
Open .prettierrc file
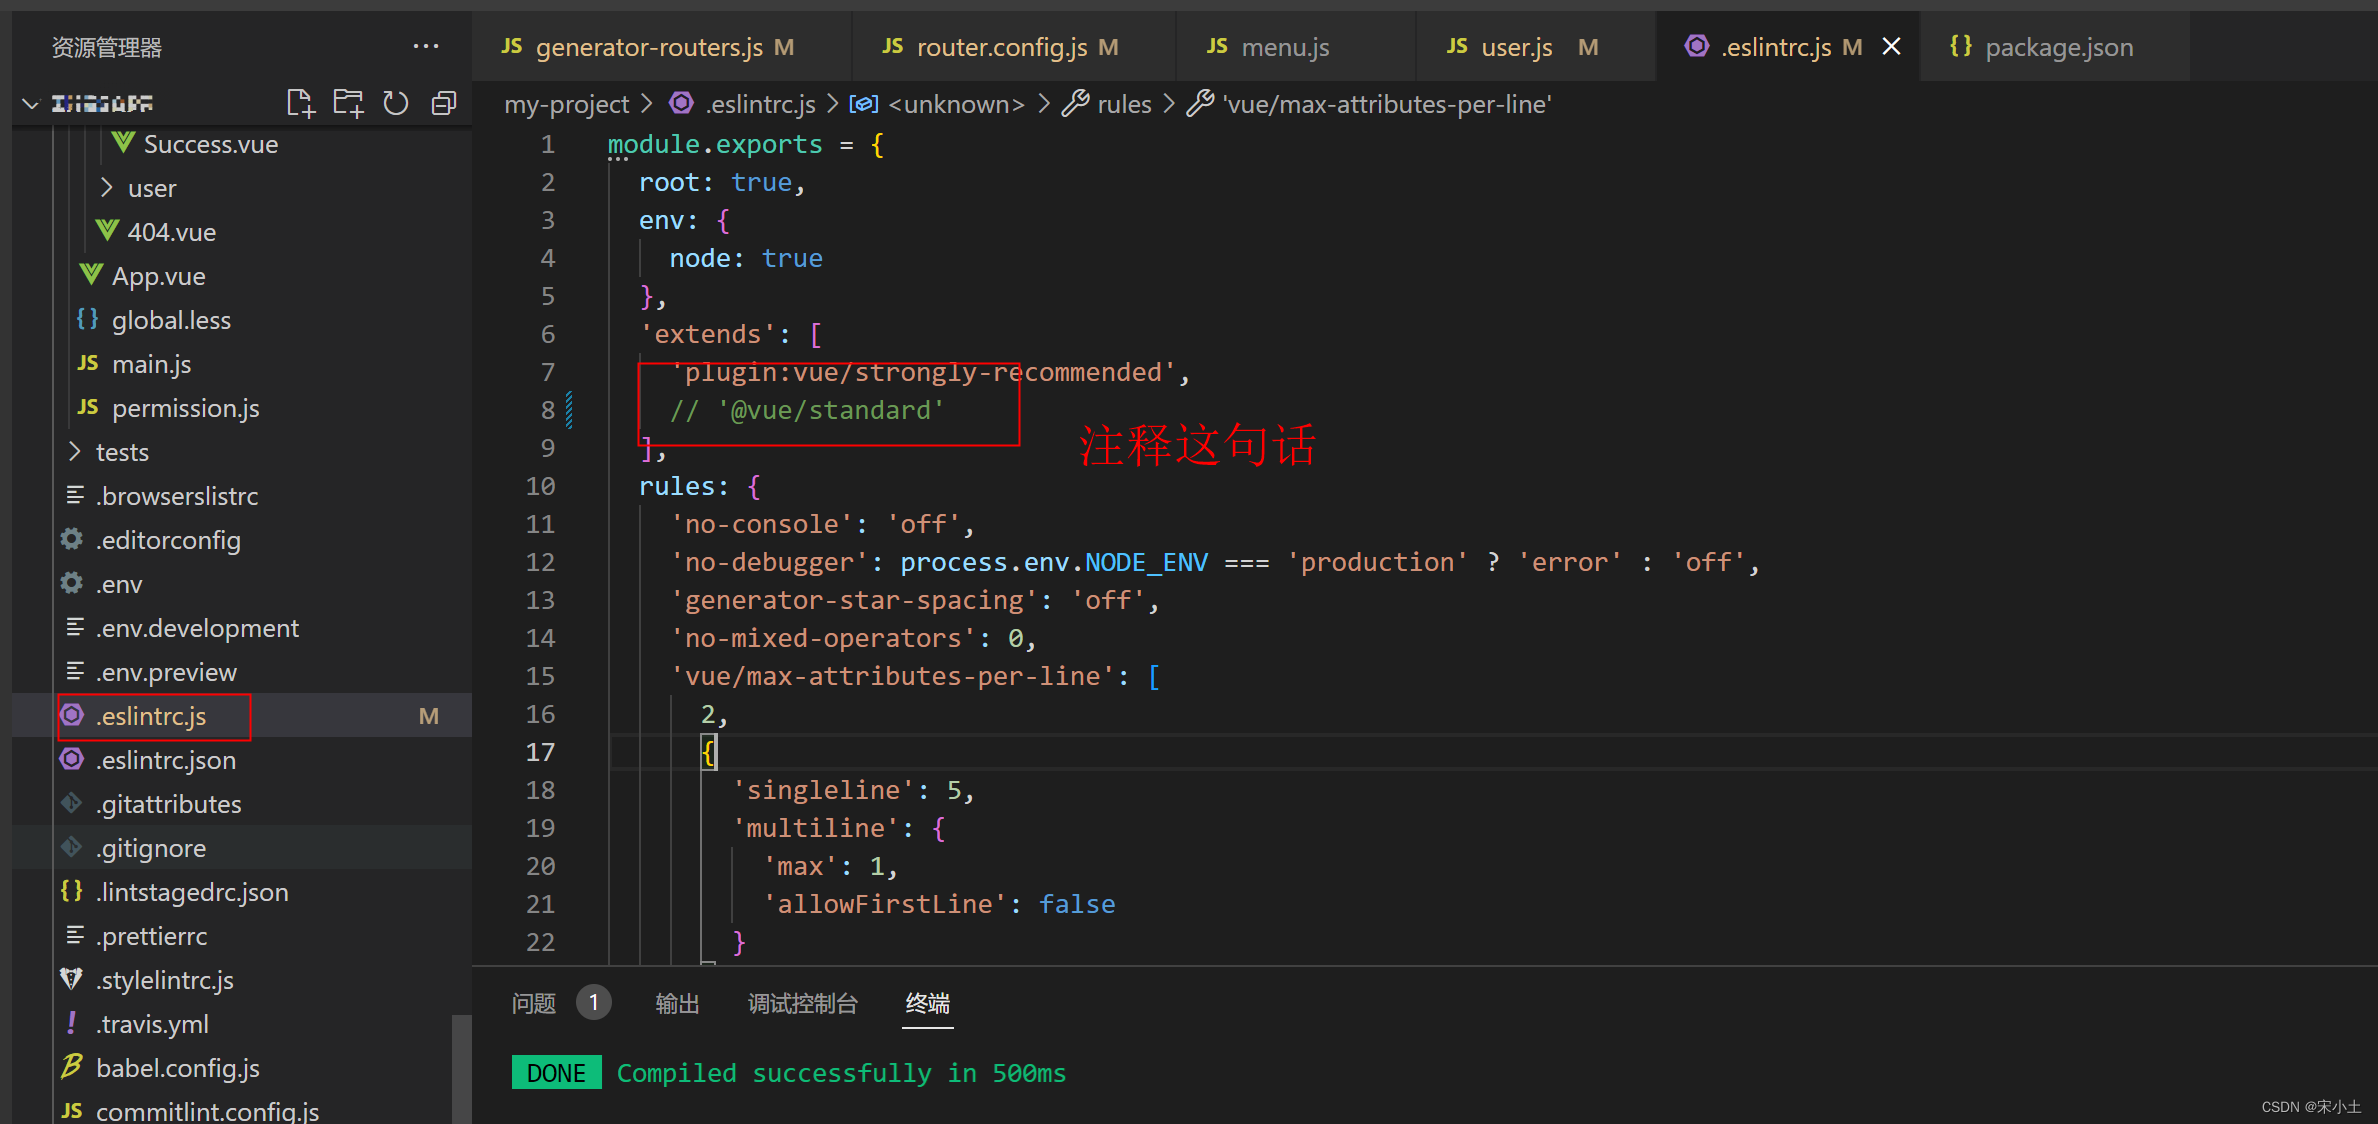[x=152, y=936]
